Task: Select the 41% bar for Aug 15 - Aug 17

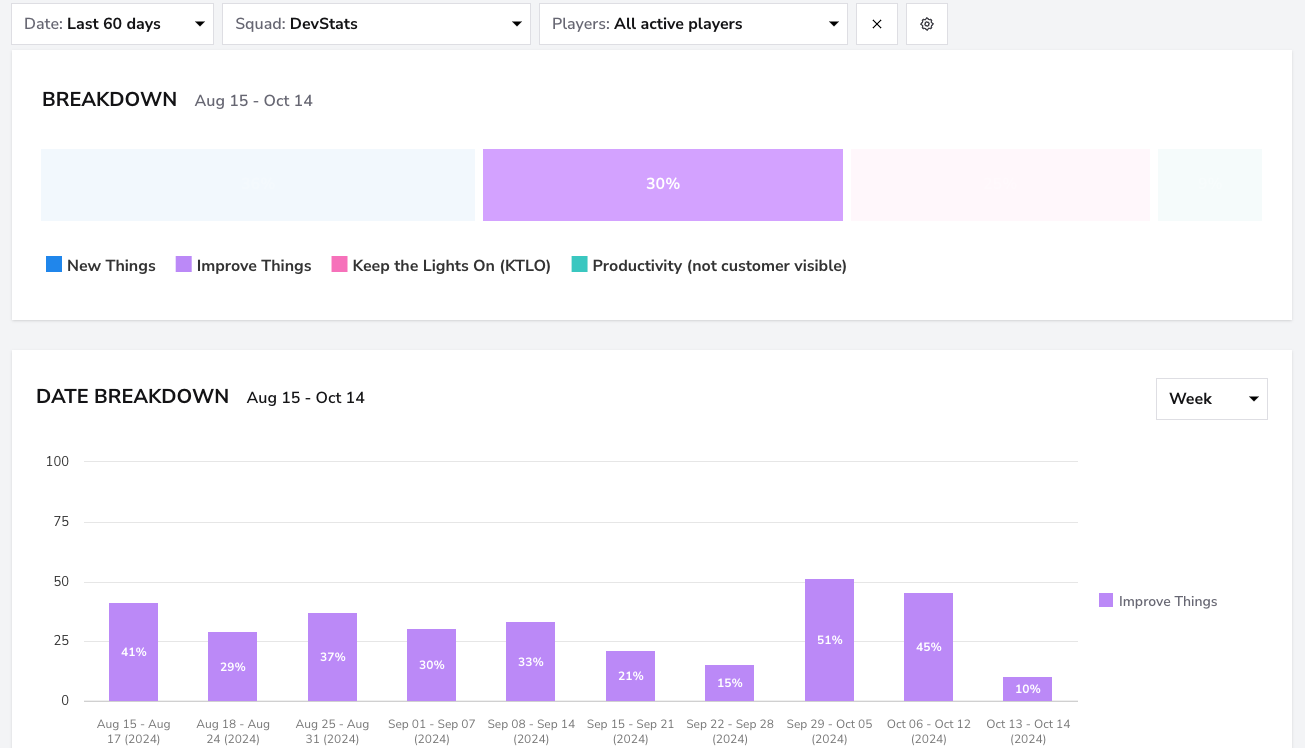Action: coord(133,652)
